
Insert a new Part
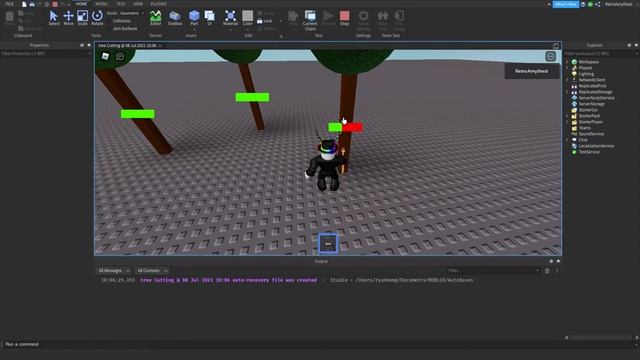[194, 18]
